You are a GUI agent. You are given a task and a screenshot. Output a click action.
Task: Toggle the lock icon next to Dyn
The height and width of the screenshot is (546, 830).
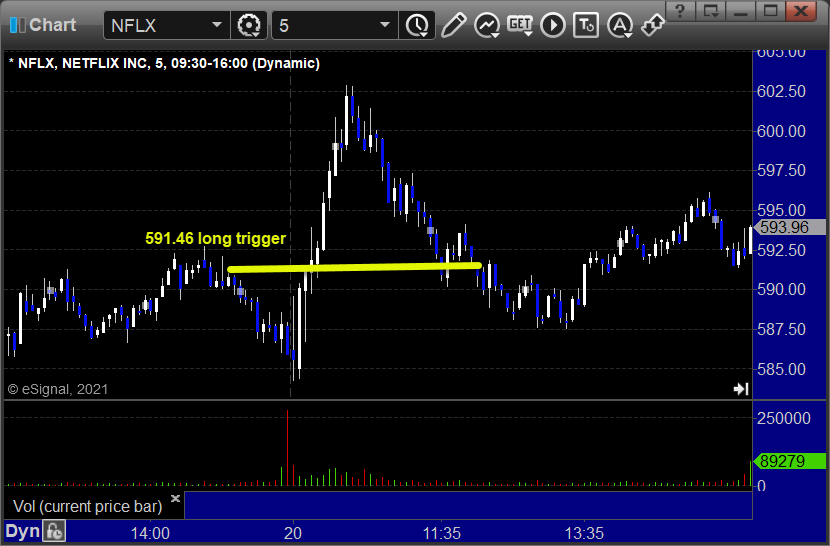coord(54,531)
